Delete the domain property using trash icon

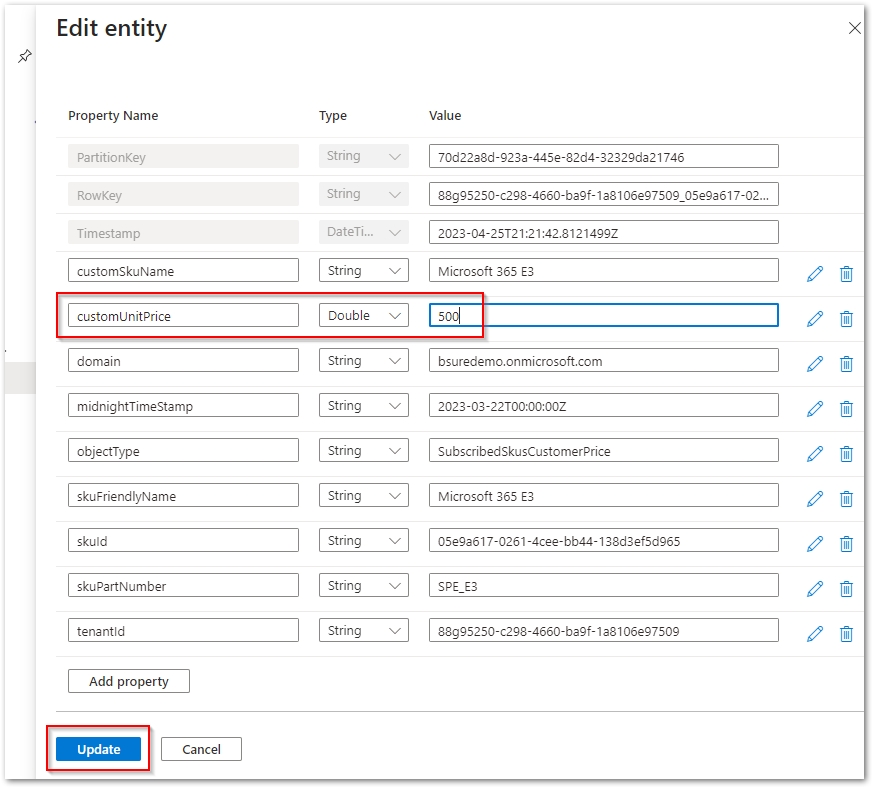pyautogui.click(x=846, y=363)
